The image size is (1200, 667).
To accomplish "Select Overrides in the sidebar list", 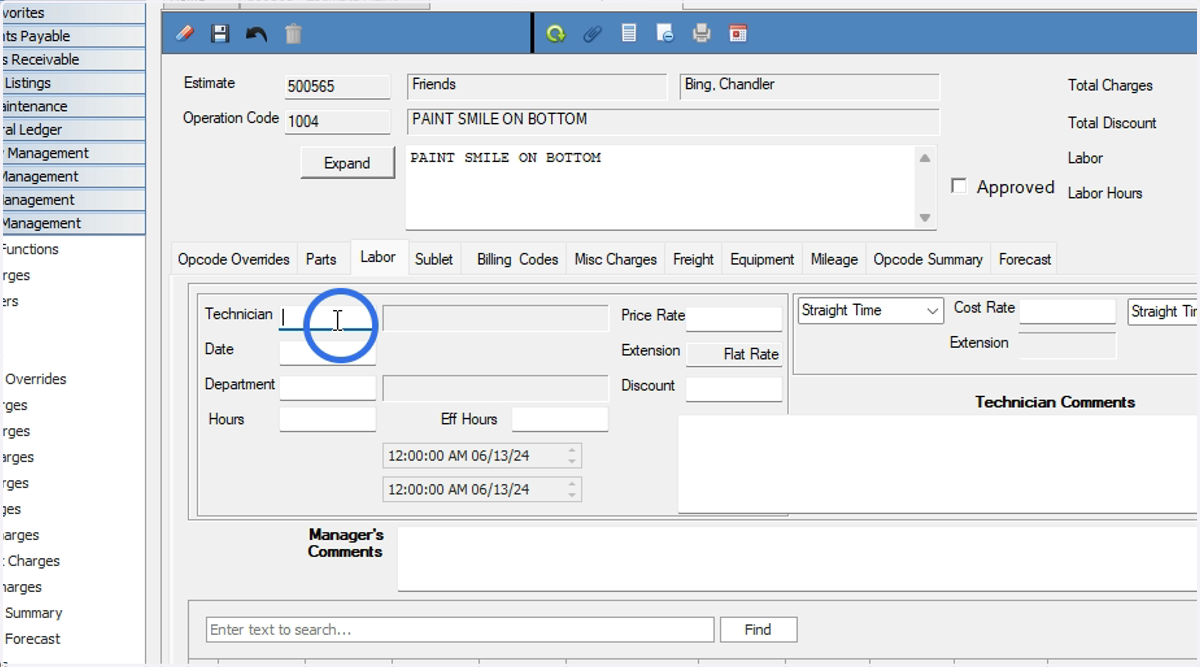I will (x=35, y=379).
